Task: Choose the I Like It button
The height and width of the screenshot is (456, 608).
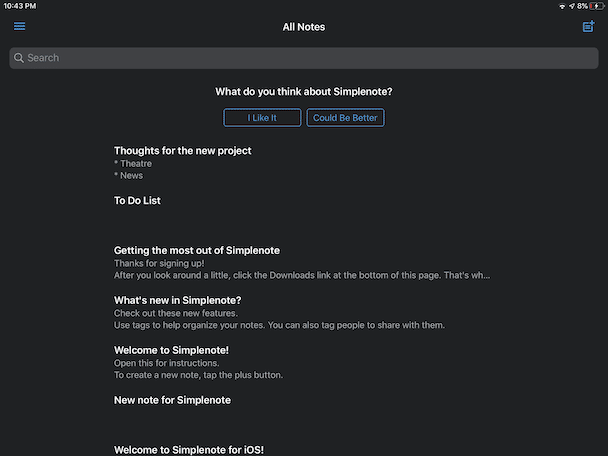Action: pyautogui.click(x=262, y=117)
